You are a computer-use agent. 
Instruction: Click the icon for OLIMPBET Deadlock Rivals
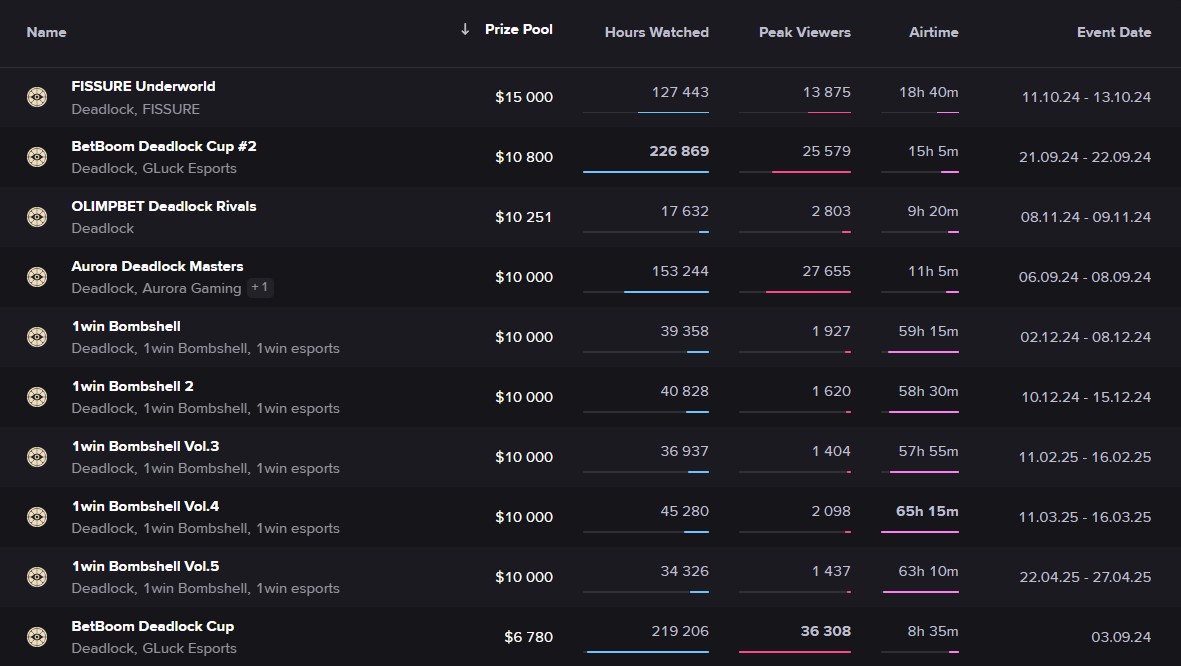coord(37,217)
